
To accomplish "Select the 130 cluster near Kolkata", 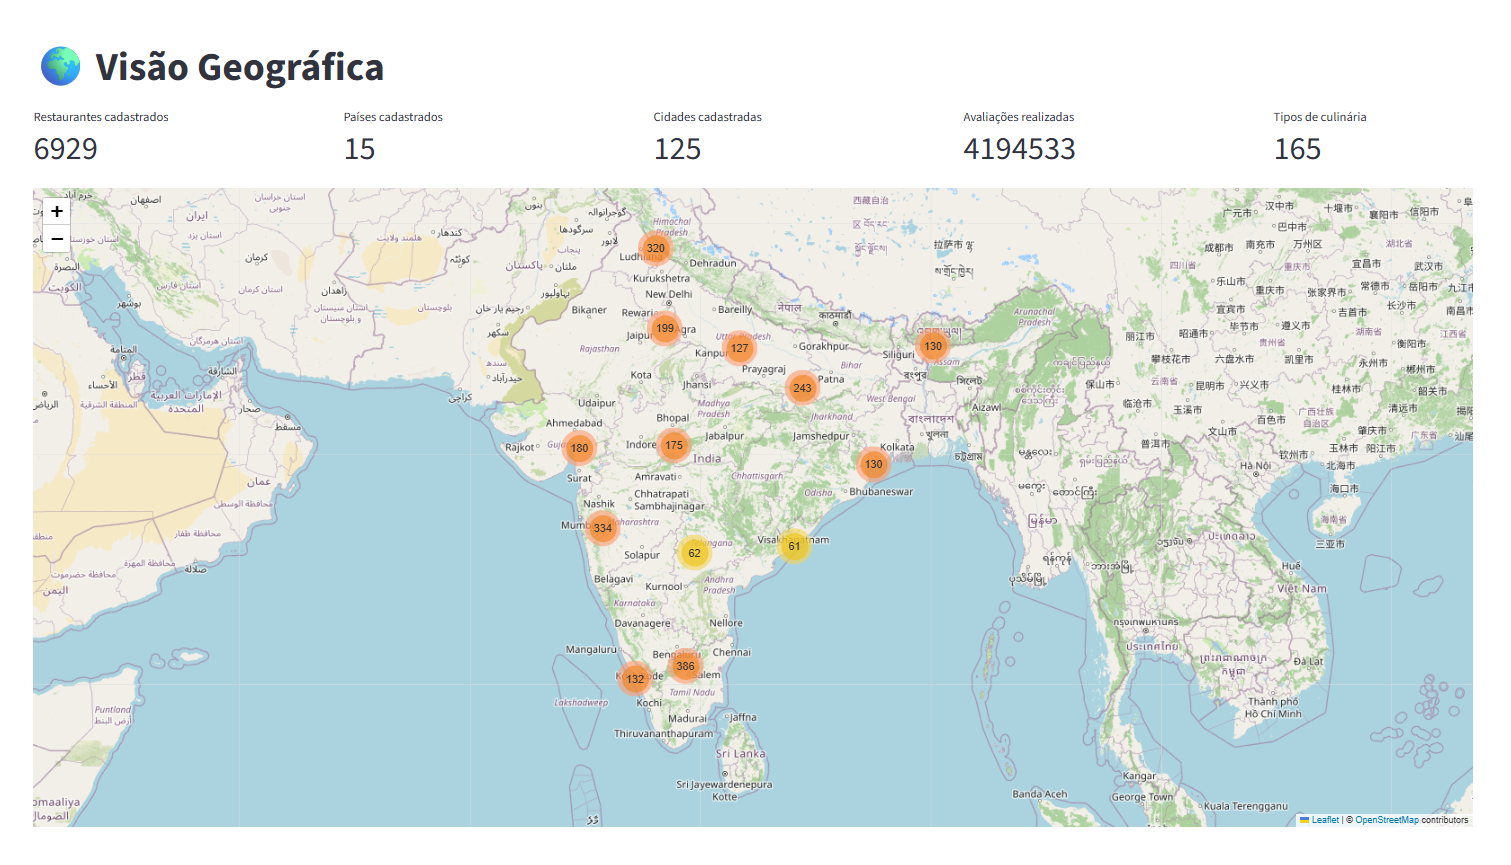I will (874, 464).
